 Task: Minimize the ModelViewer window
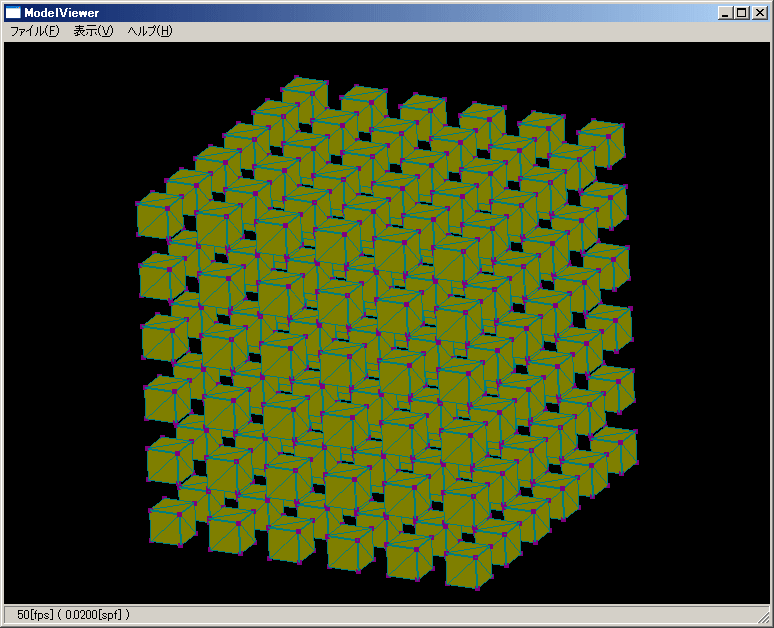point(725,13)
